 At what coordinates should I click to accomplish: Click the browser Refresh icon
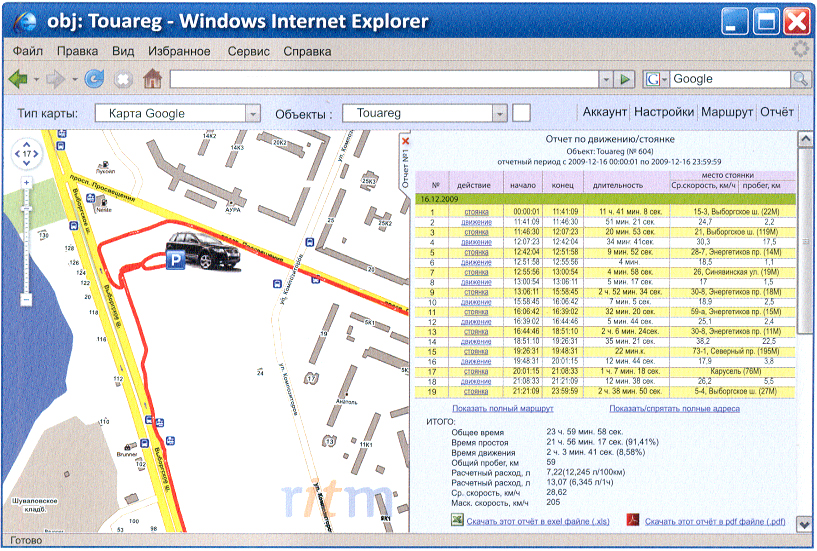point(94,79)
